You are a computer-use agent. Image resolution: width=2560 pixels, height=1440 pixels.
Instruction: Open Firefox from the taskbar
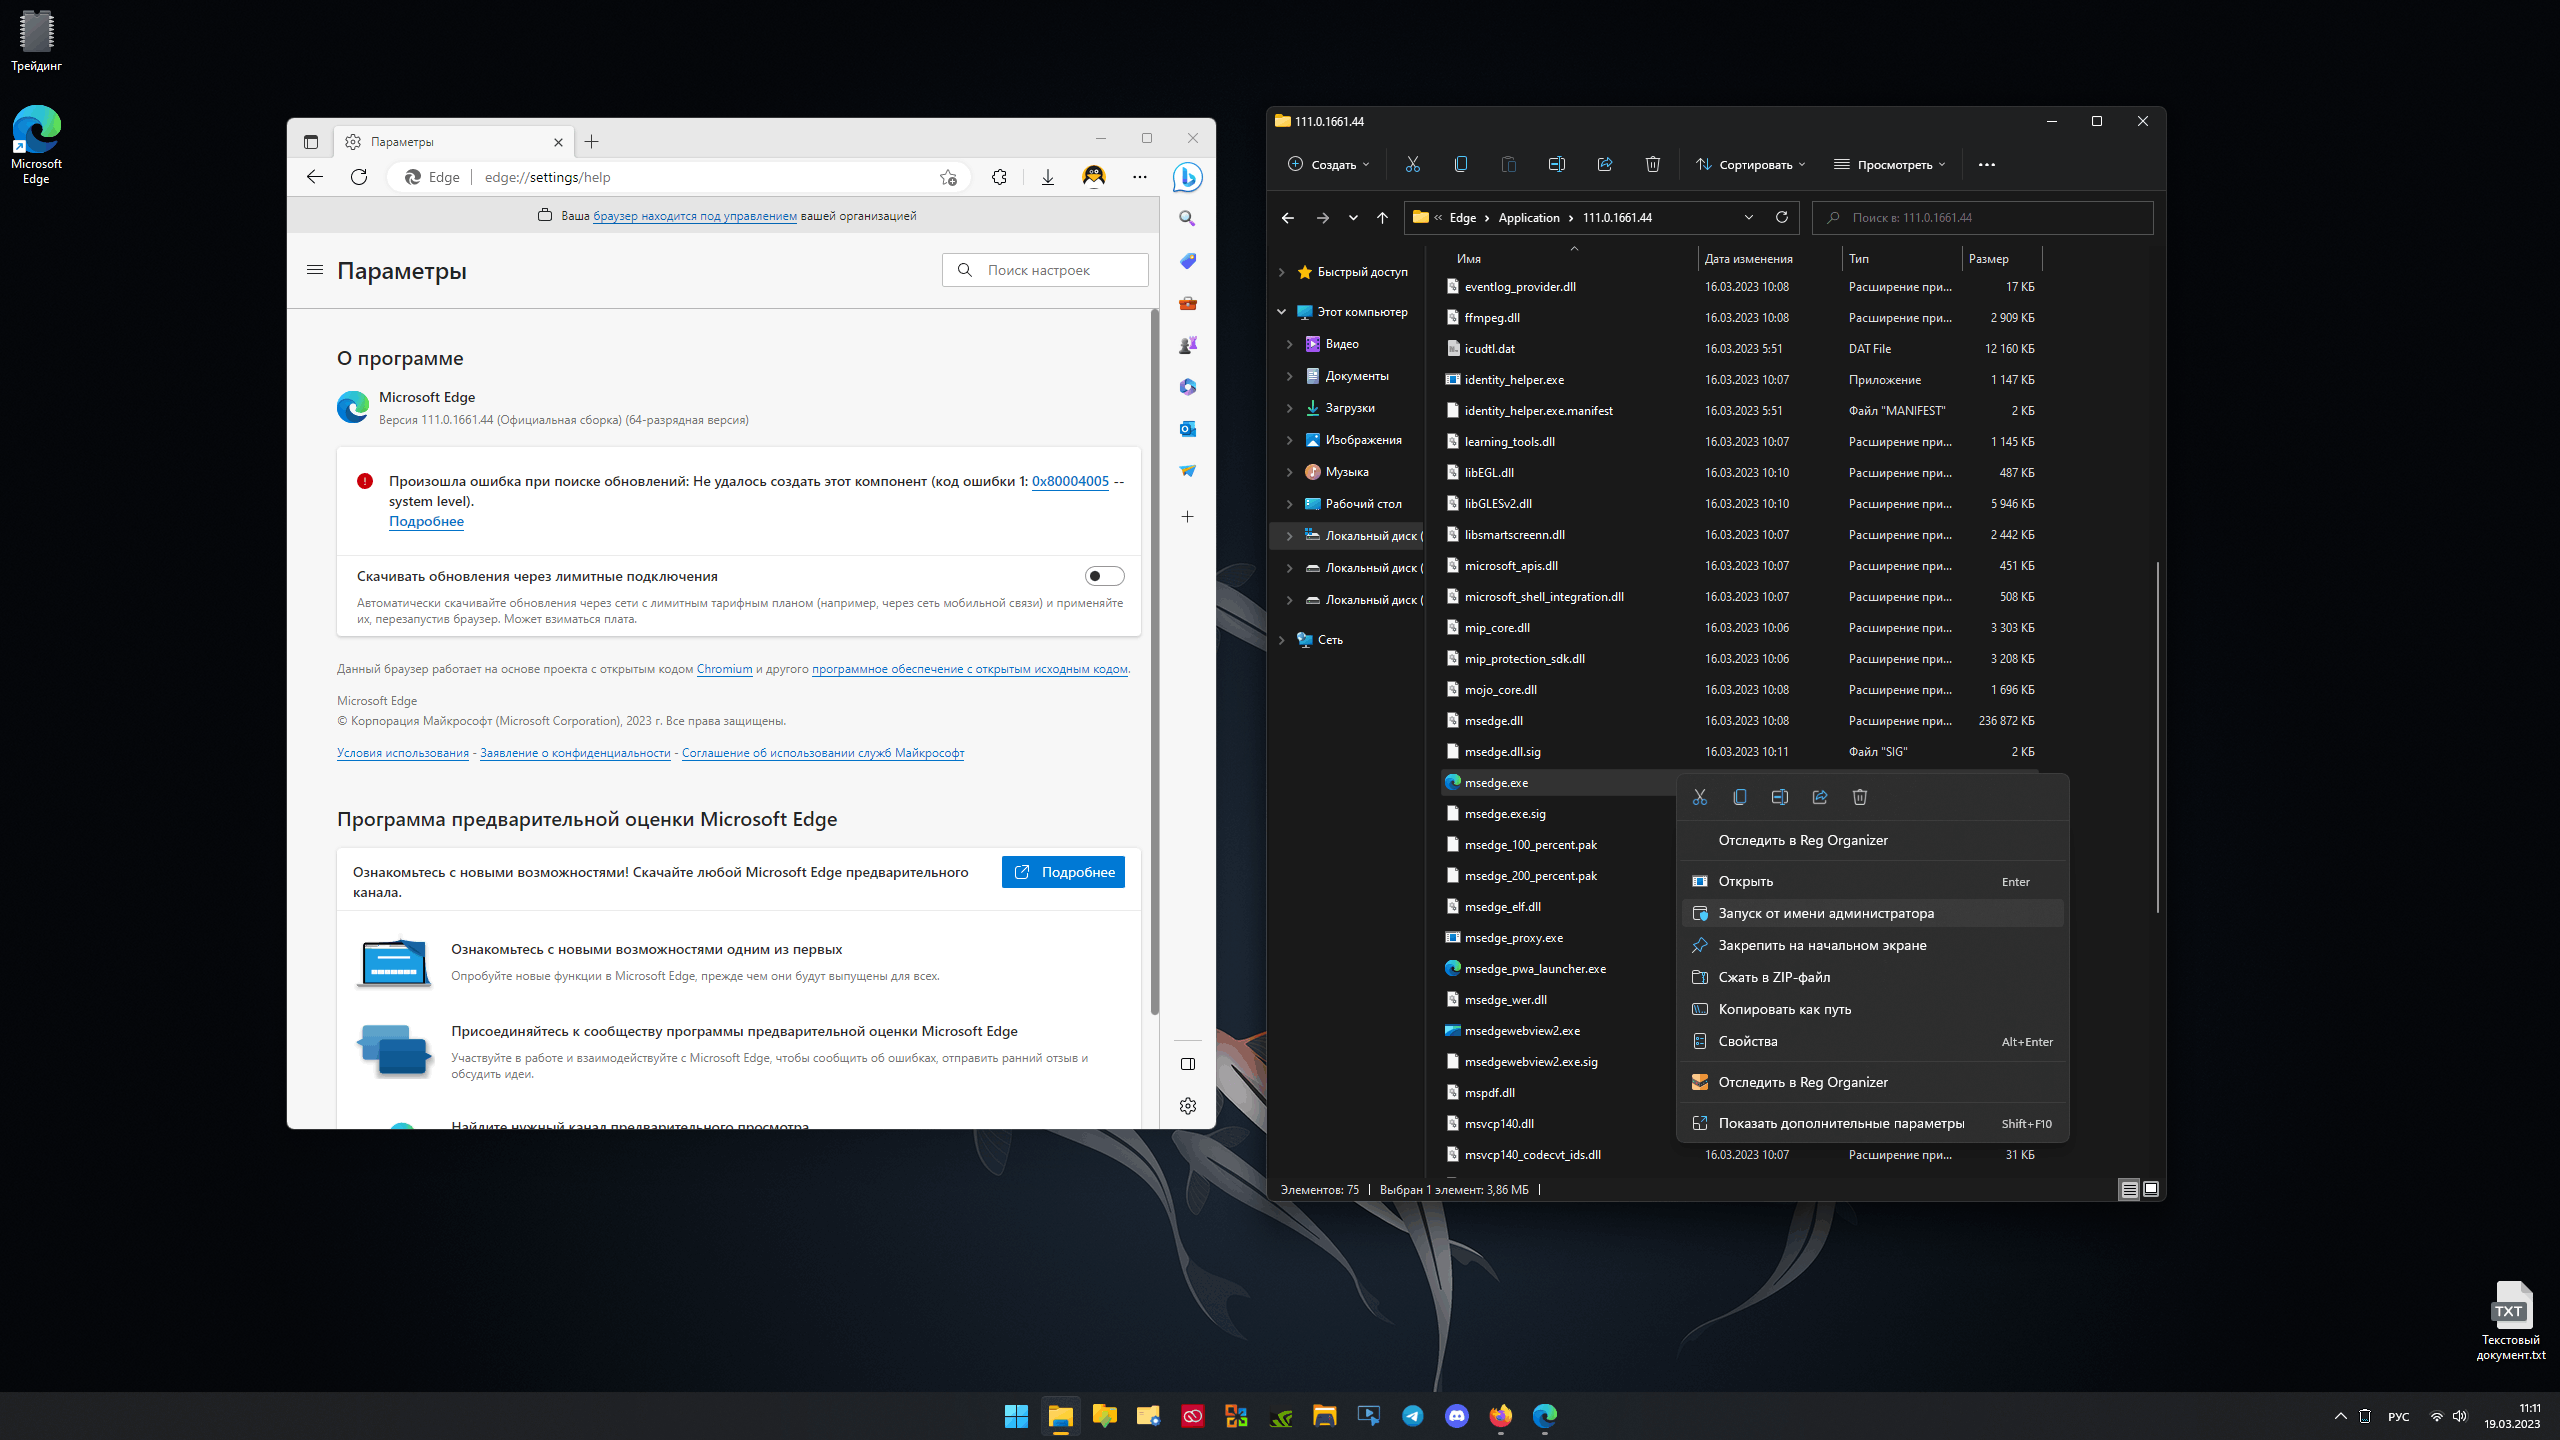pos(1500,1416)
